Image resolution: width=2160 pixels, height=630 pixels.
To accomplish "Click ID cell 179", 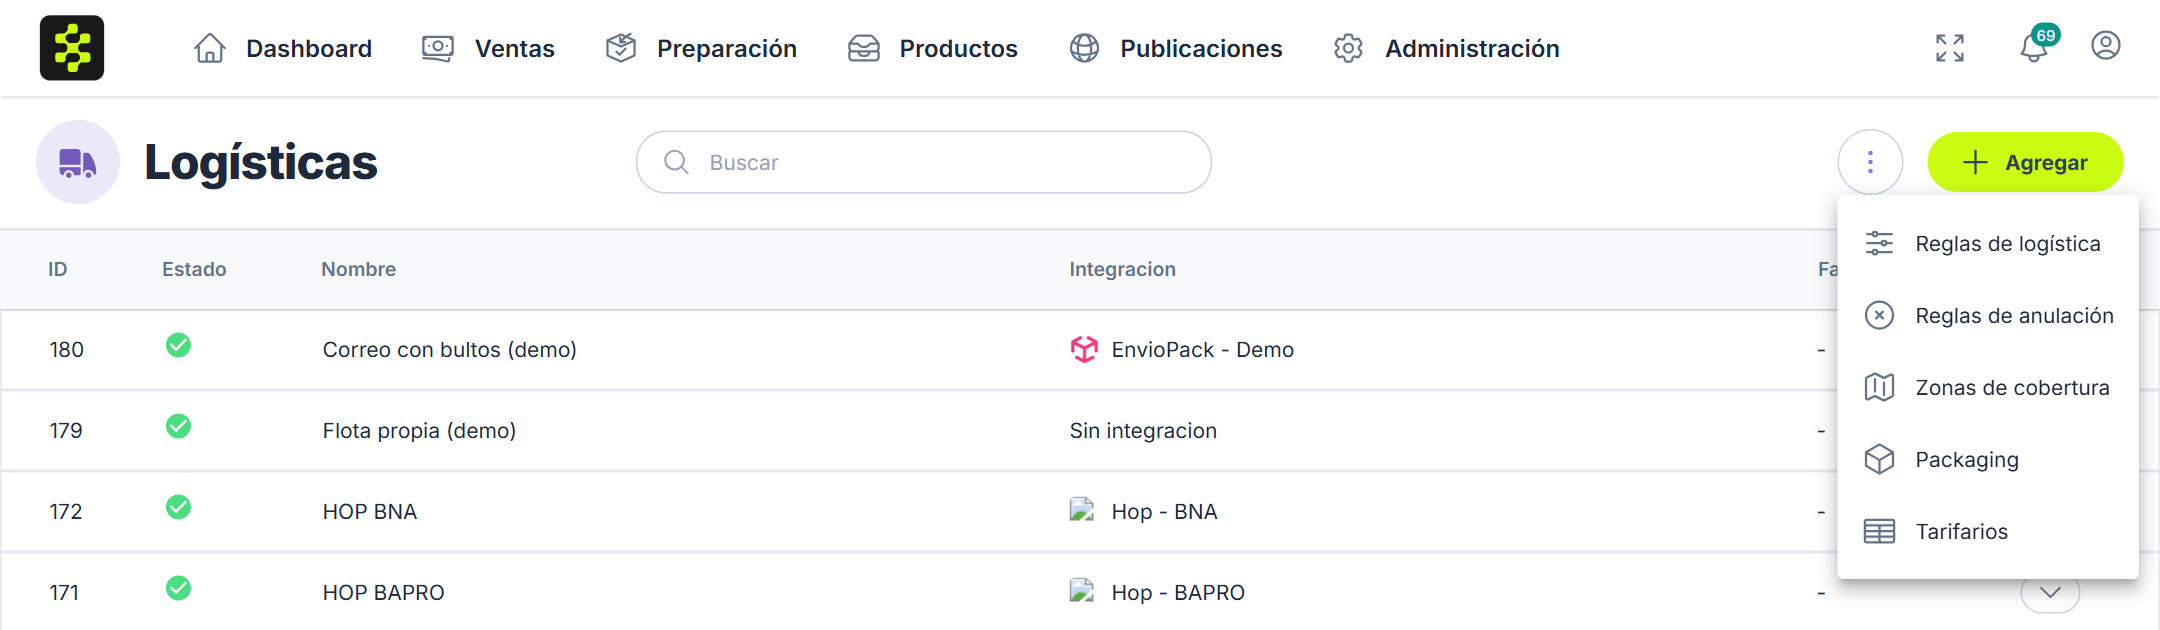I will click(x=66, y=430).
